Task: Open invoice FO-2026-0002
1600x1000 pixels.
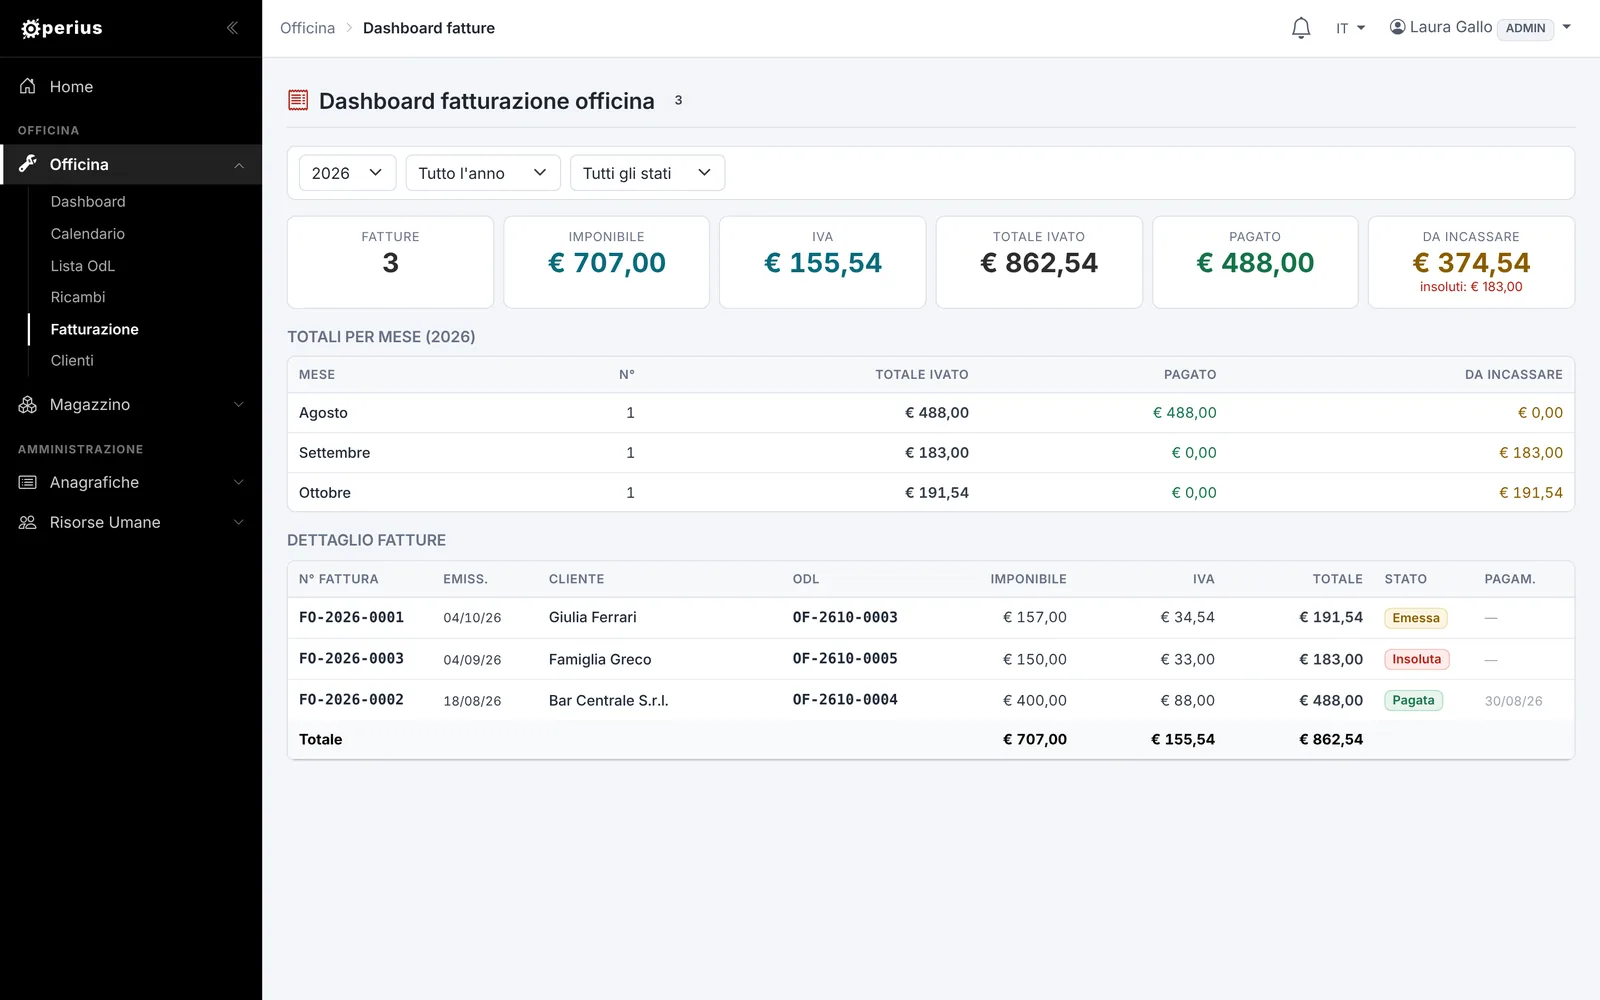Action: [351, 699]
